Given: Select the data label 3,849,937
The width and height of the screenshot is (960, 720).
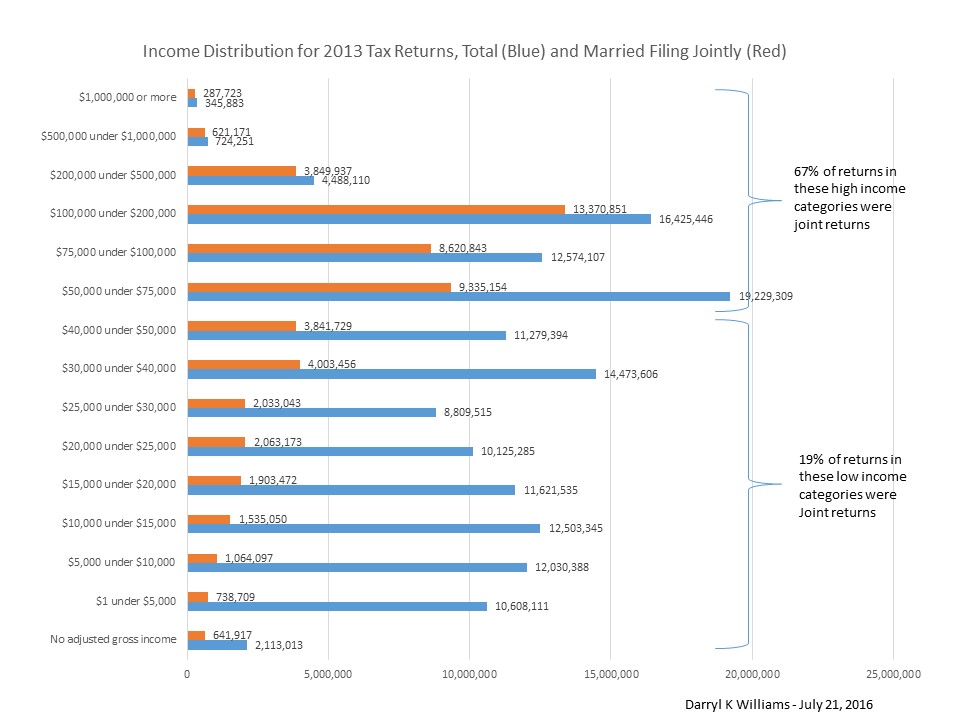Looking at the screenshot, I should [328, 171].
